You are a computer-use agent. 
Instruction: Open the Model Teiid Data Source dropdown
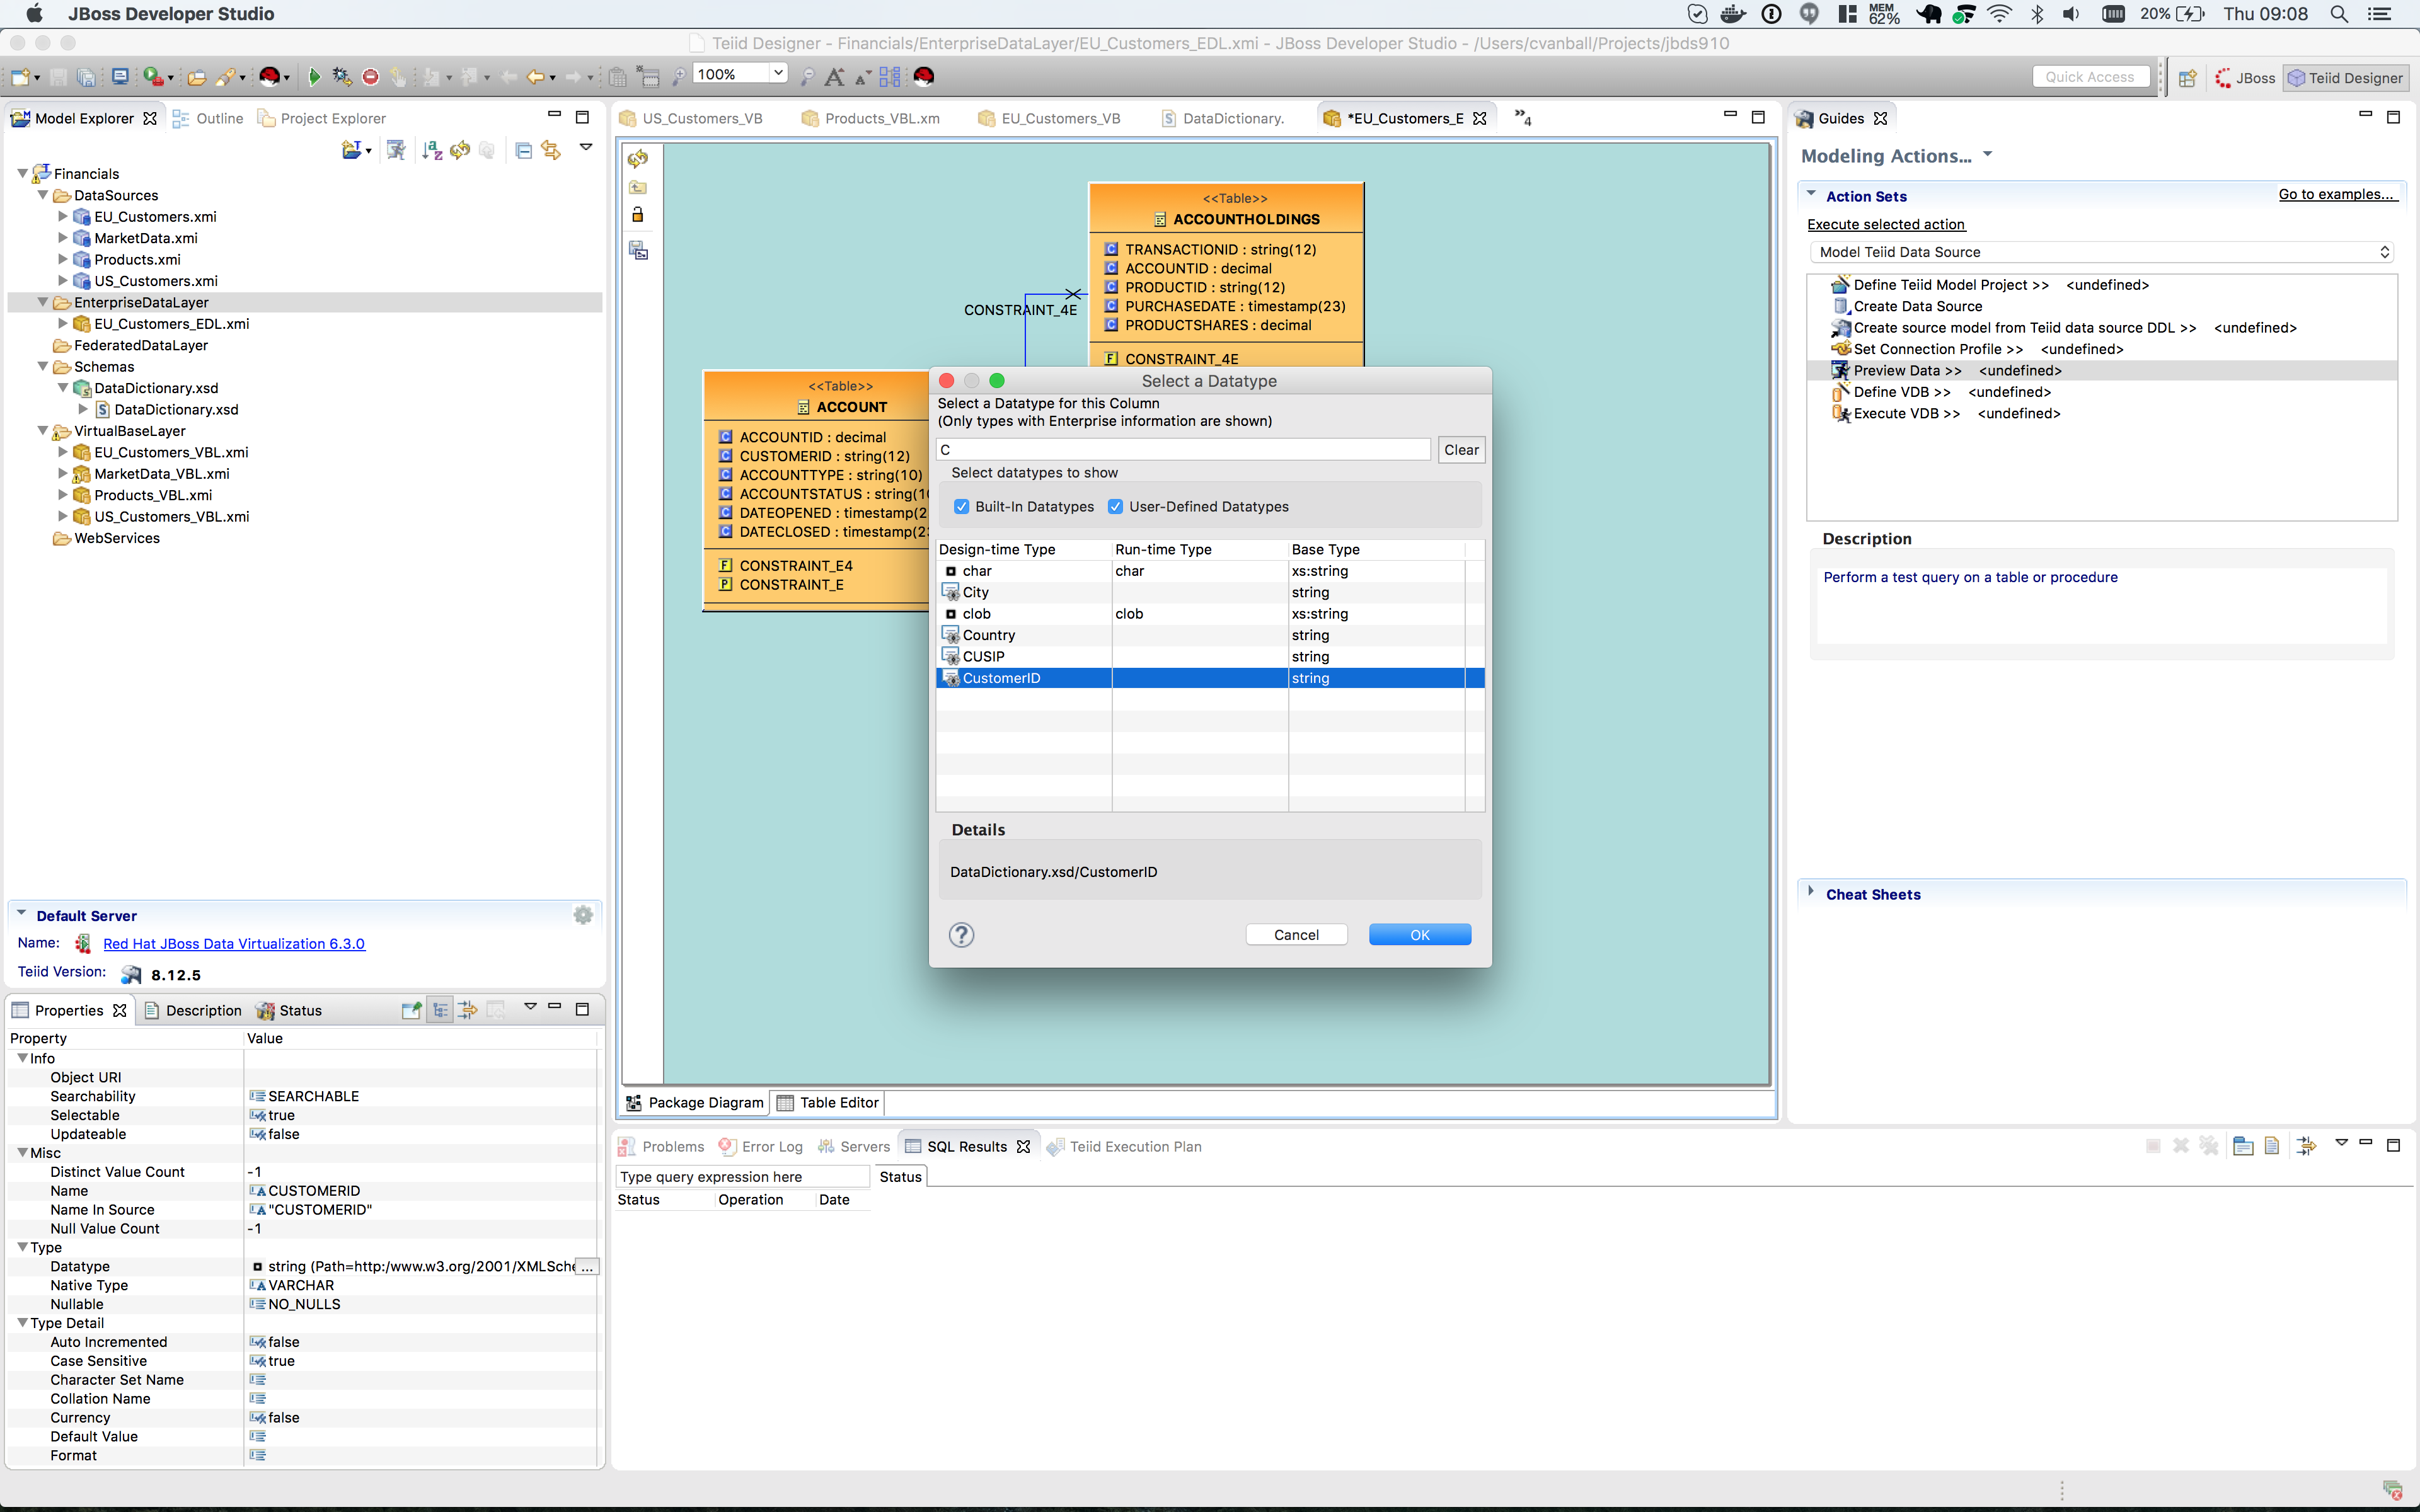[x=2385, y=252]
